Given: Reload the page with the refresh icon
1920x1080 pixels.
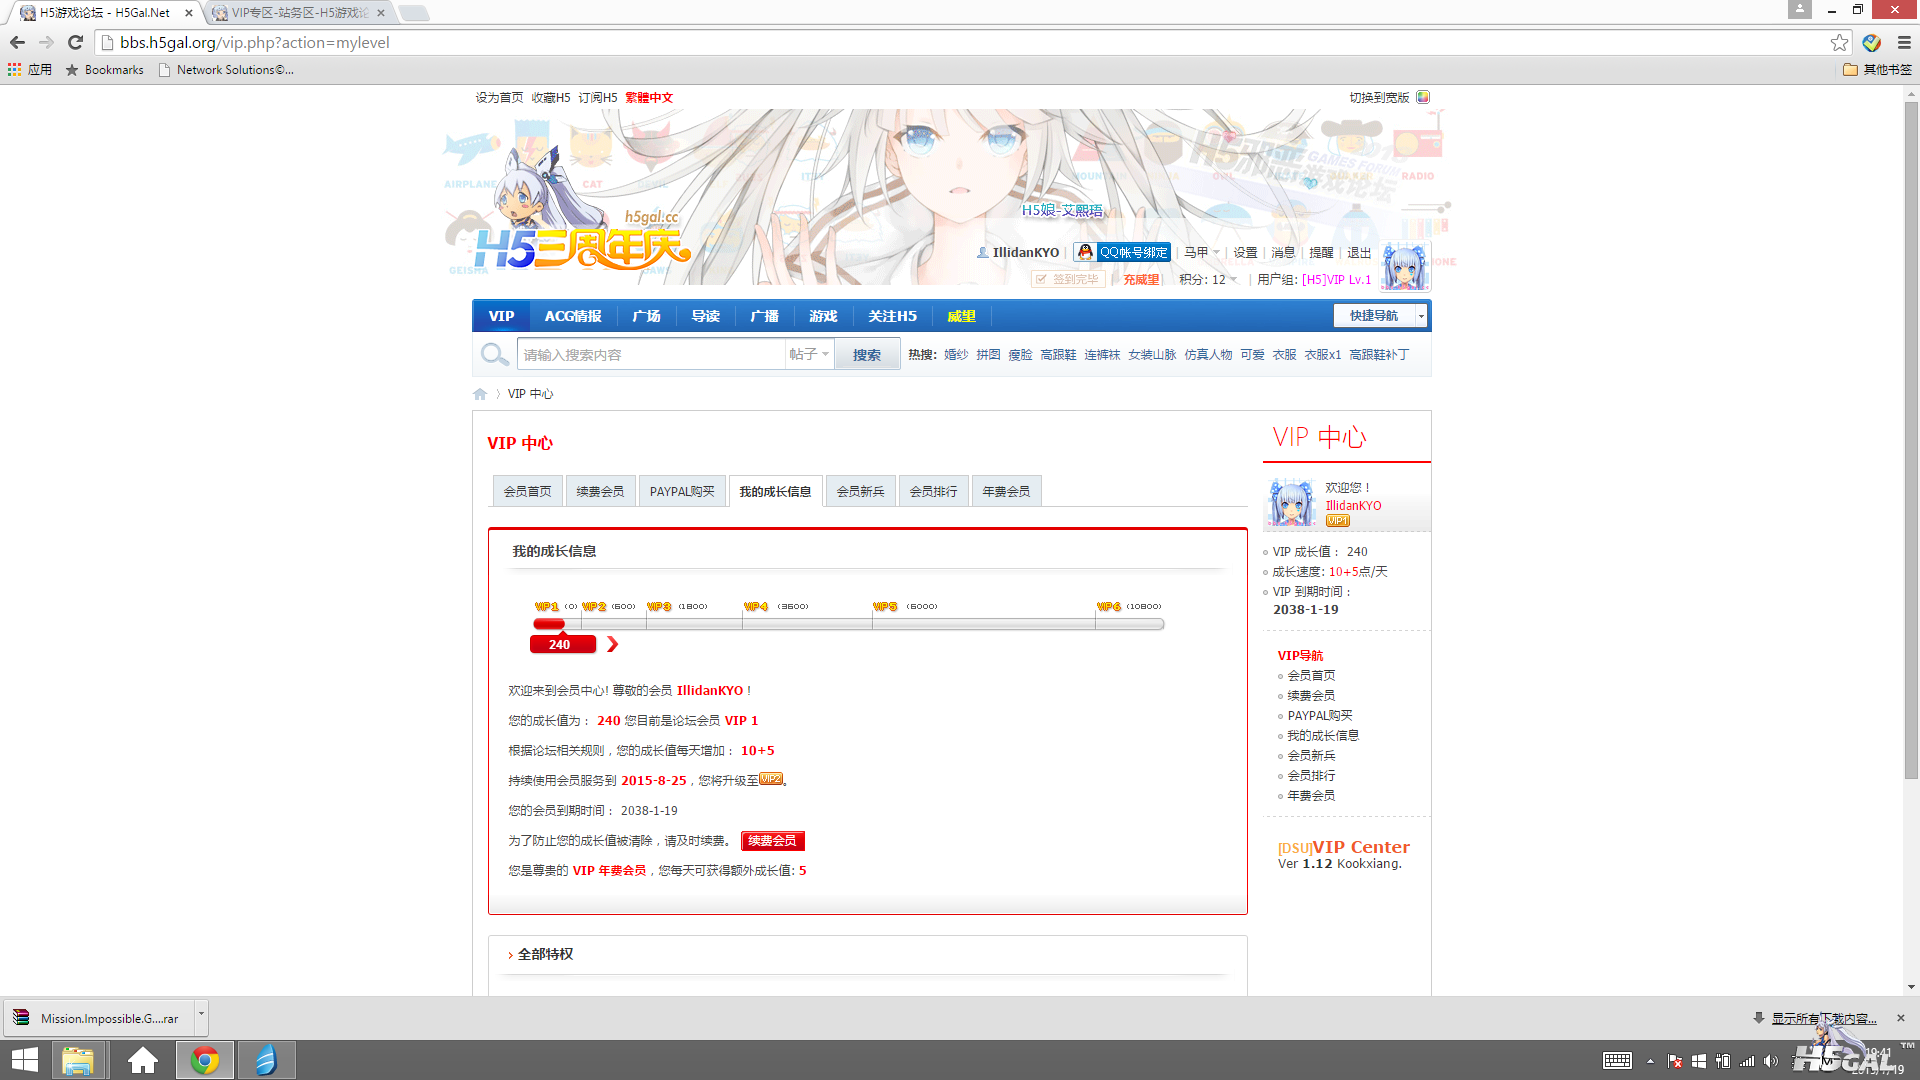Looking at the screenshot, I should click(x=75, y=42).
